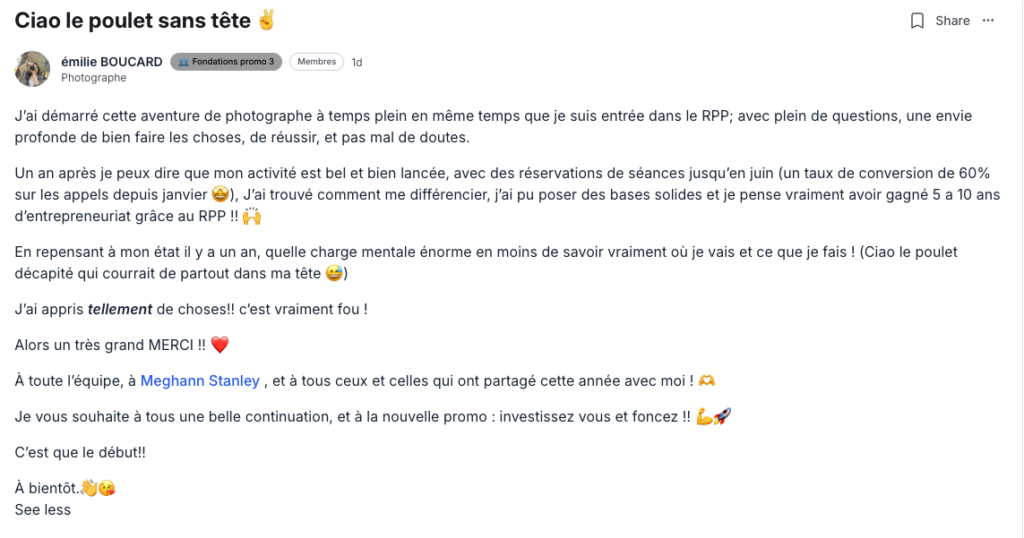Click émilie BOUCARD's profile avatar

(33, 69)
